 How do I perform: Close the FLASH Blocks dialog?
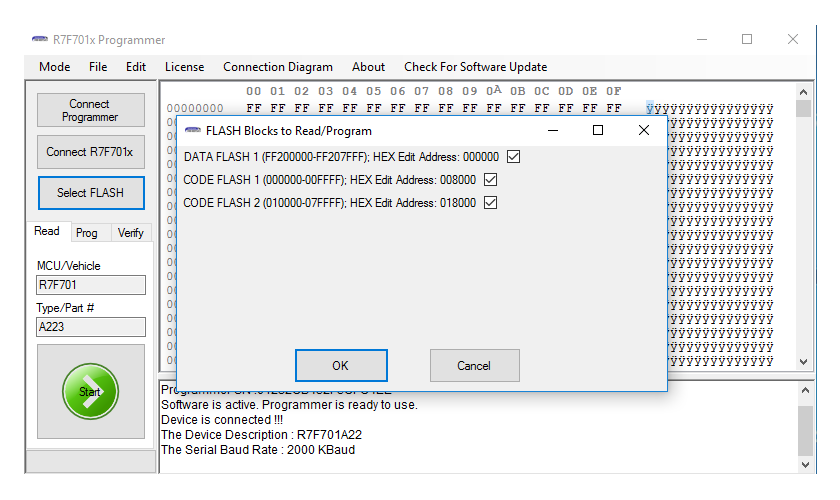click(644, 130)
